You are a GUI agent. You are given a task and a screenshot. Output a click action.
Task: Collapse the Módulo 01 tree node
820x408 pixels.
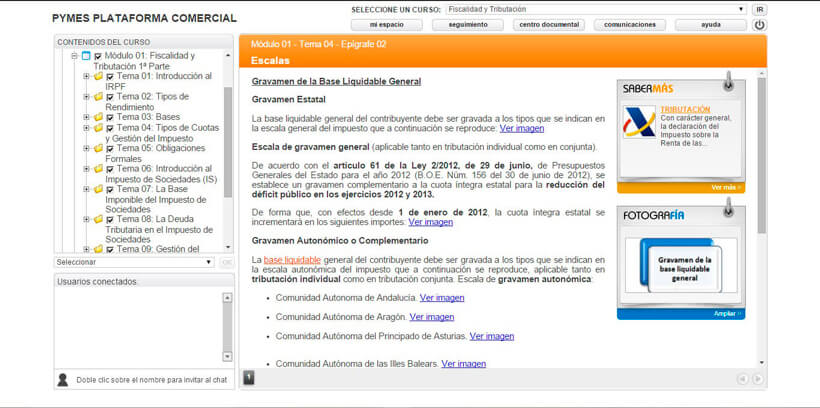coord(74,56)
